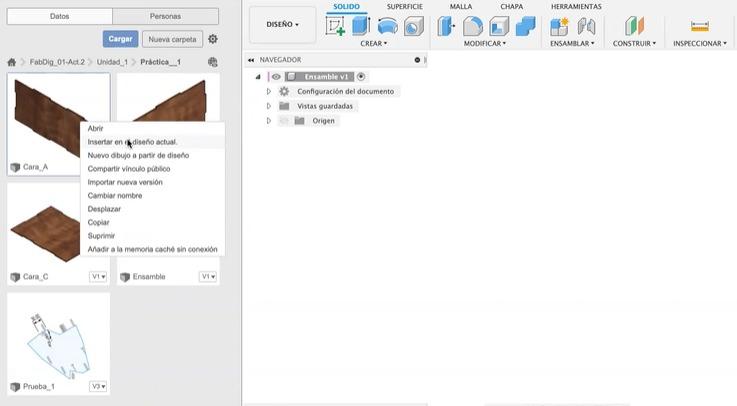Select the Extrude tool in Crear
Screen dimensions: 737x406
tap(361, 26)
